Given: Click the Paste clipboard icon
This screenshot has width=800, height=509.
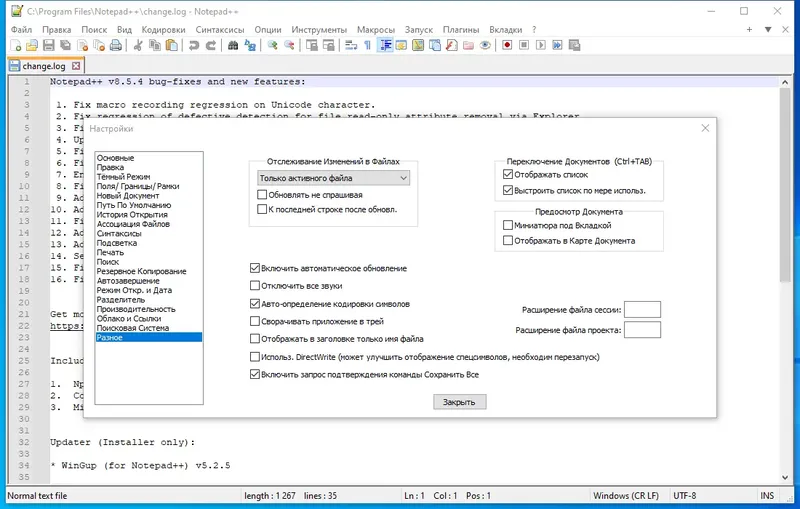Looking at the screenshot, I should pos(172,45).
